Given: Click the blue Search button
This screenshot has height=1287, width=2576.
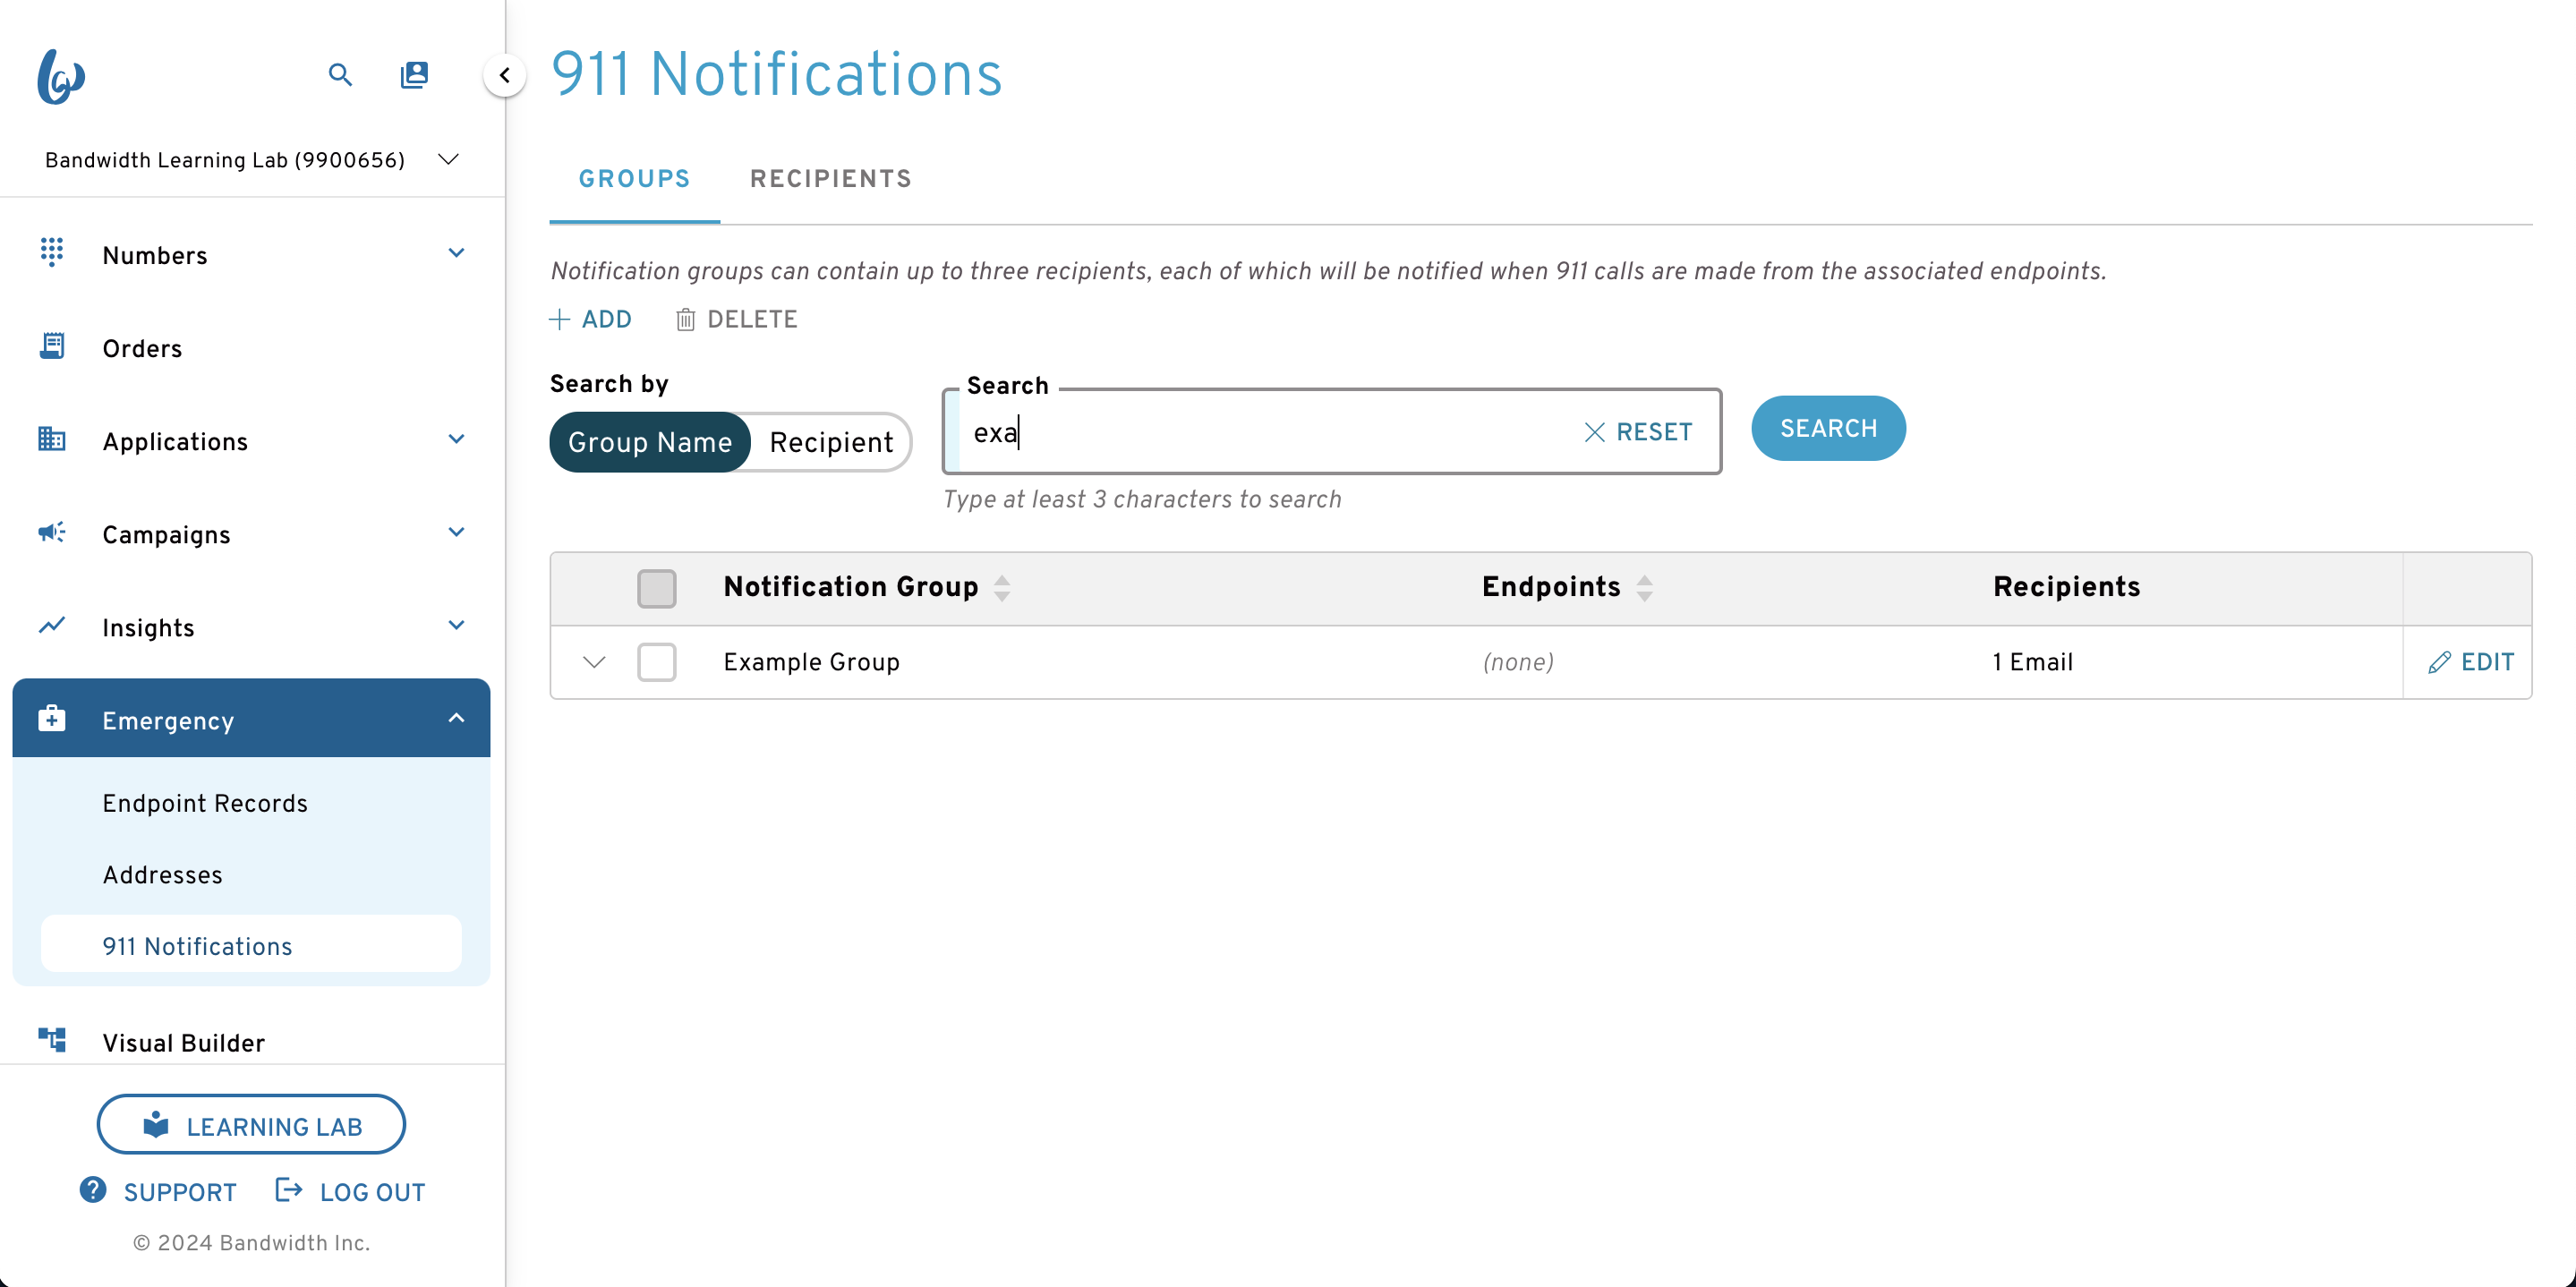Looking at the screenshot, I should pos(1828,428).
